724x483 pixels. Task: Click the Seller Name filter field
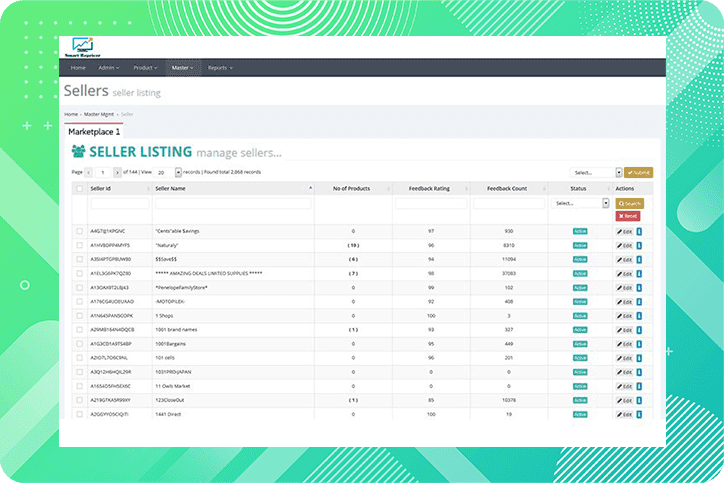(x=233, y=203)
